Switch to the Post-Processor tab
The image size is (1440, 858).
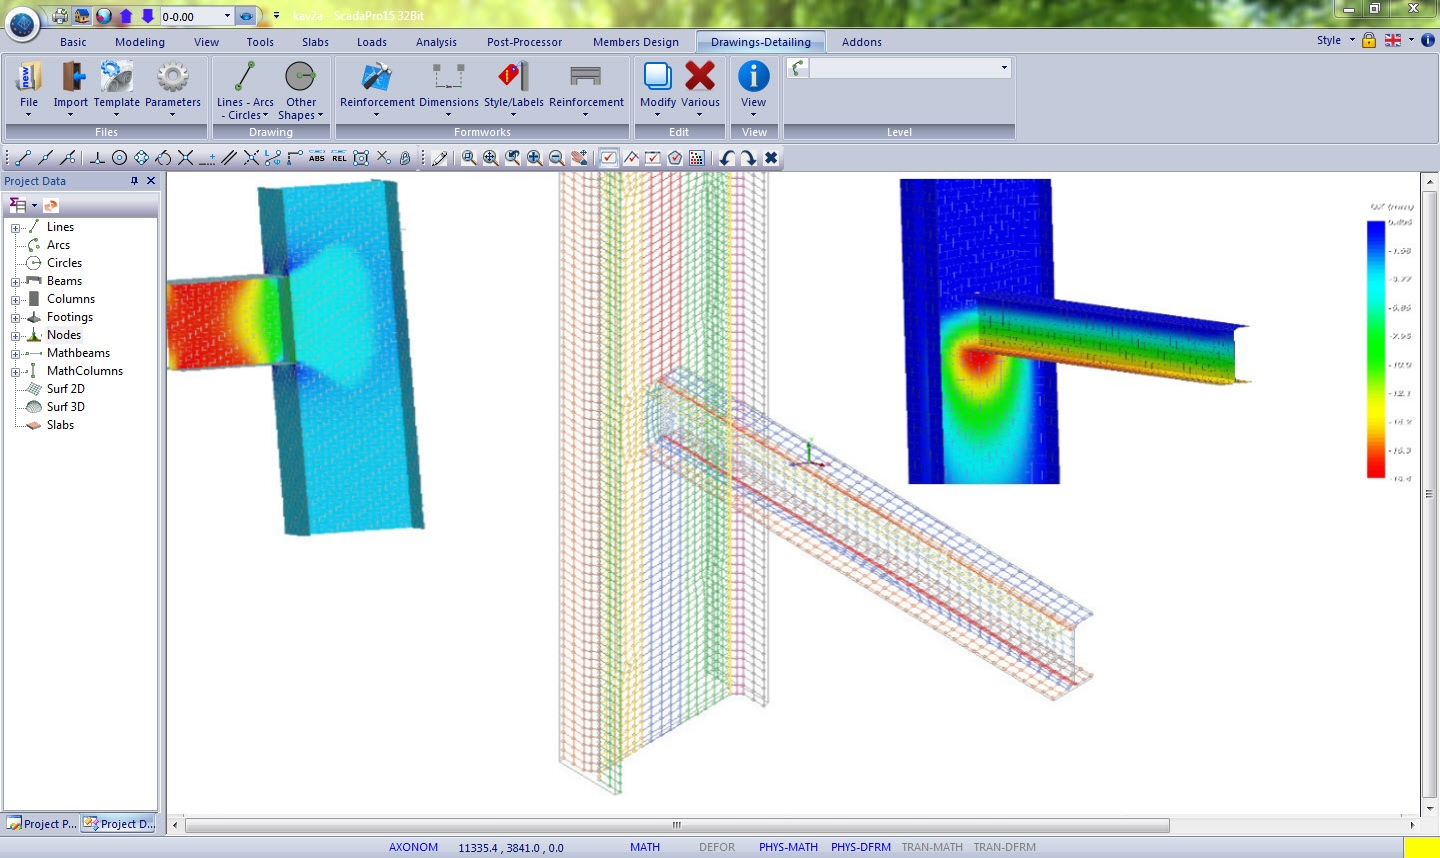click(x=524, y=42)
